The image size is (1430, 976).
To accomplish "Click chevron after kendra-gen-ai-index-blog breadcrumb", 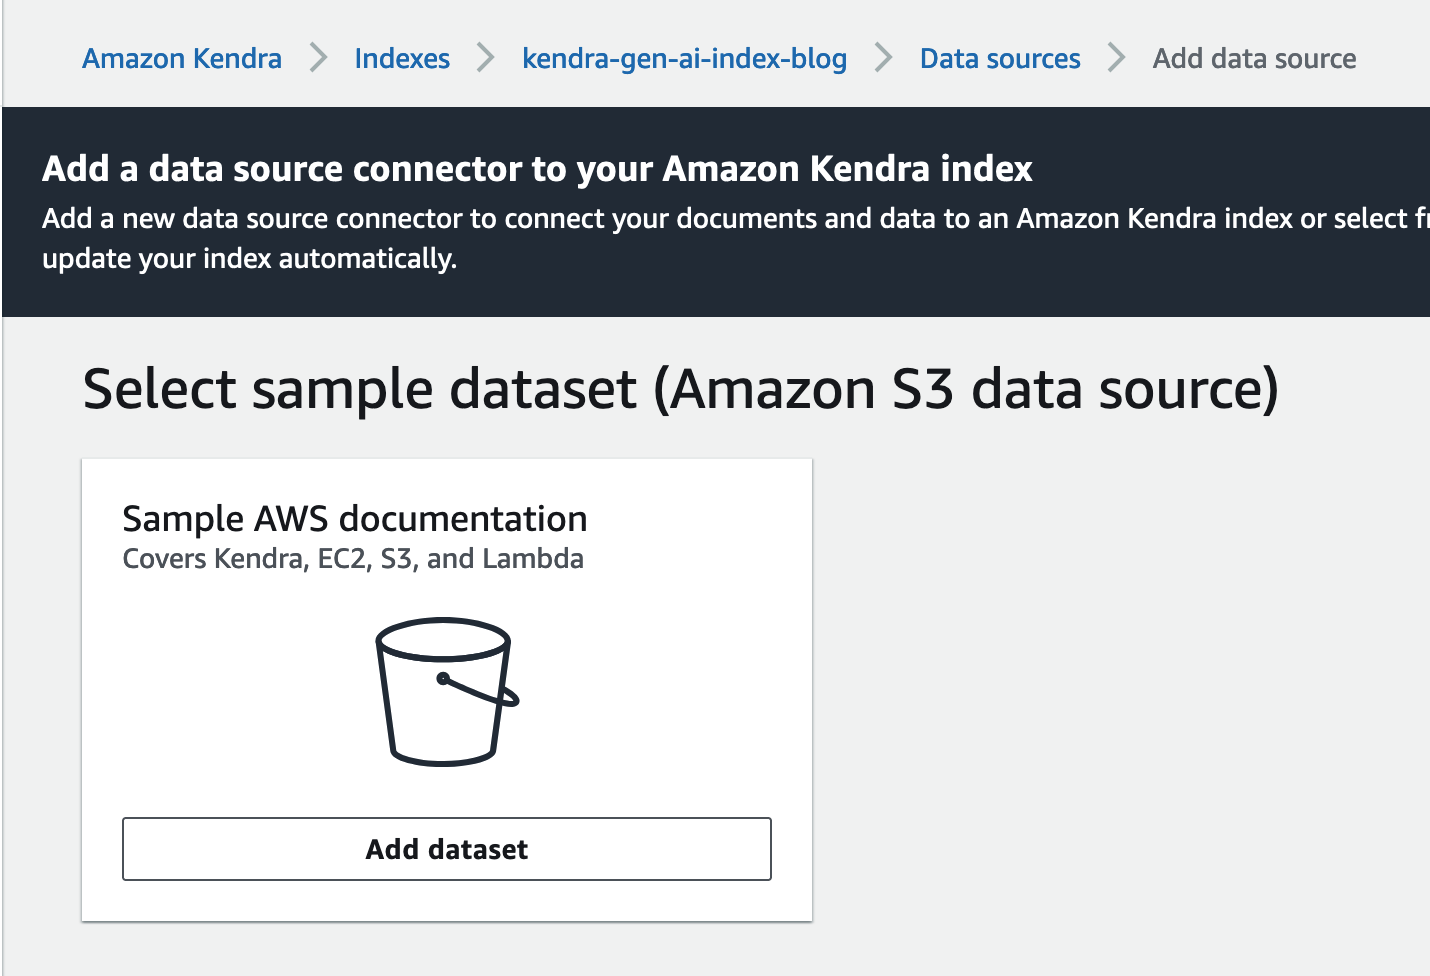I will (883, 58).
